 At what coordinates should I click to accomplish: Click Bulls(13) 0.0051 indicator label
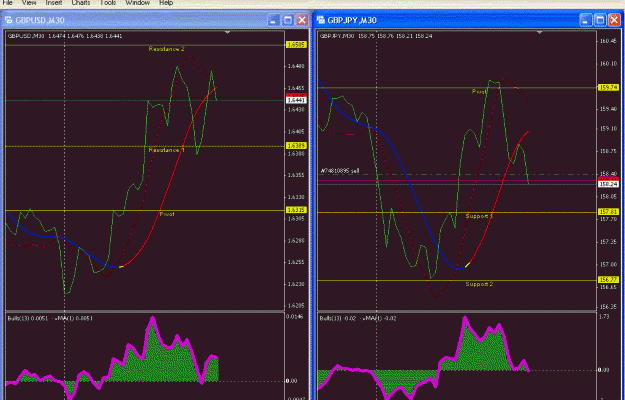pos(50,318)
